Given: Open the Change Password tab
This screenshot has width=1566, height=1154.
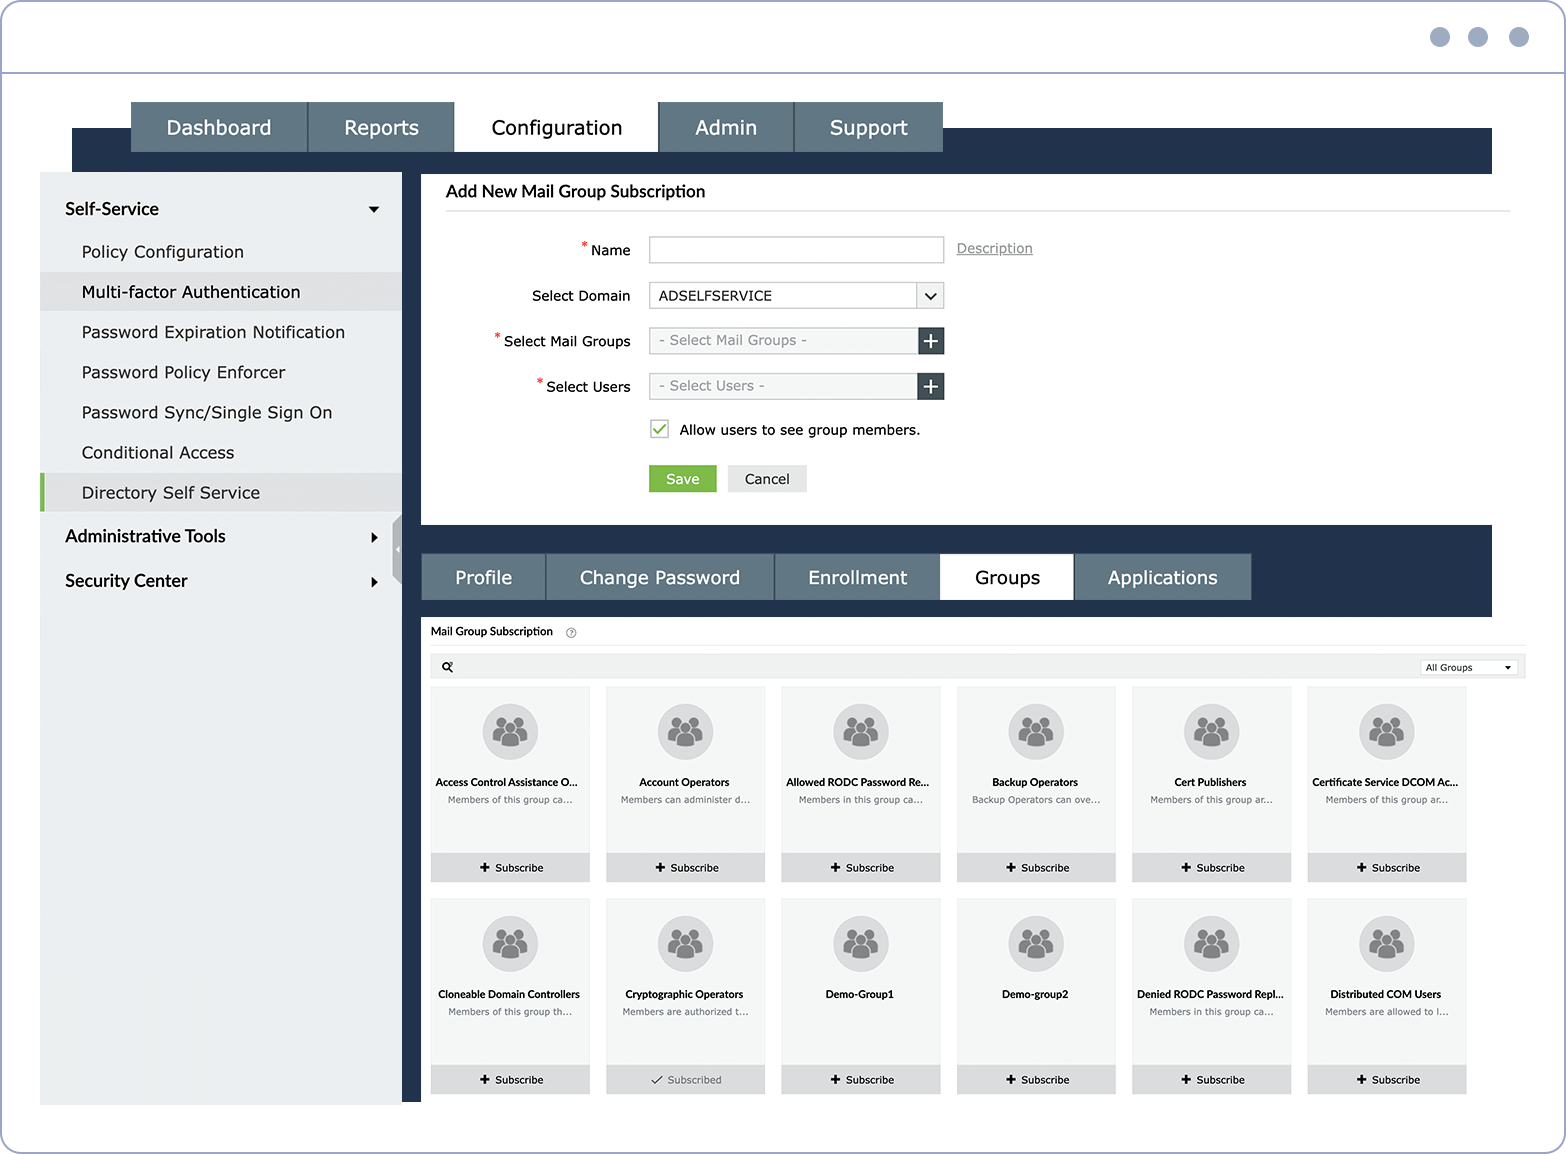Looking at the screenshot, I should point(659,577).
